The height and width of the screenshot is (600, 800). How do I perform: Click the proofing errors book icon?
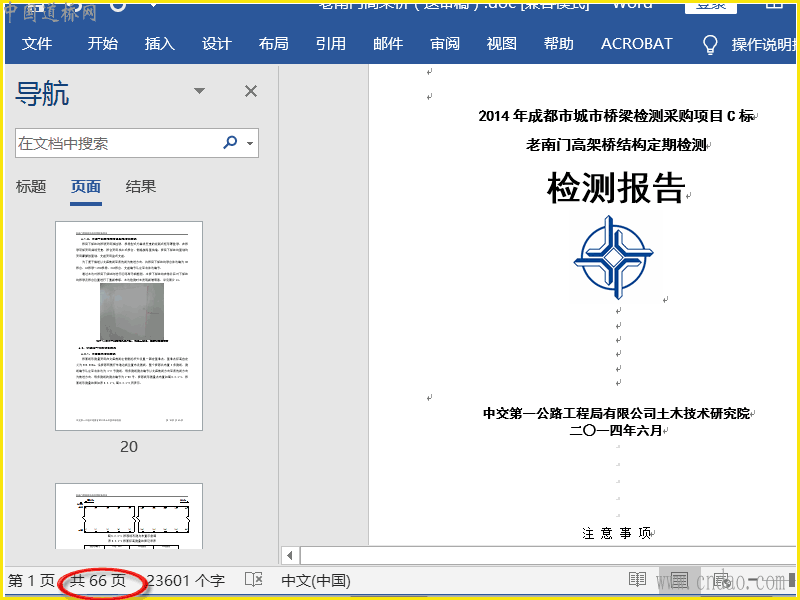point(254,580)
